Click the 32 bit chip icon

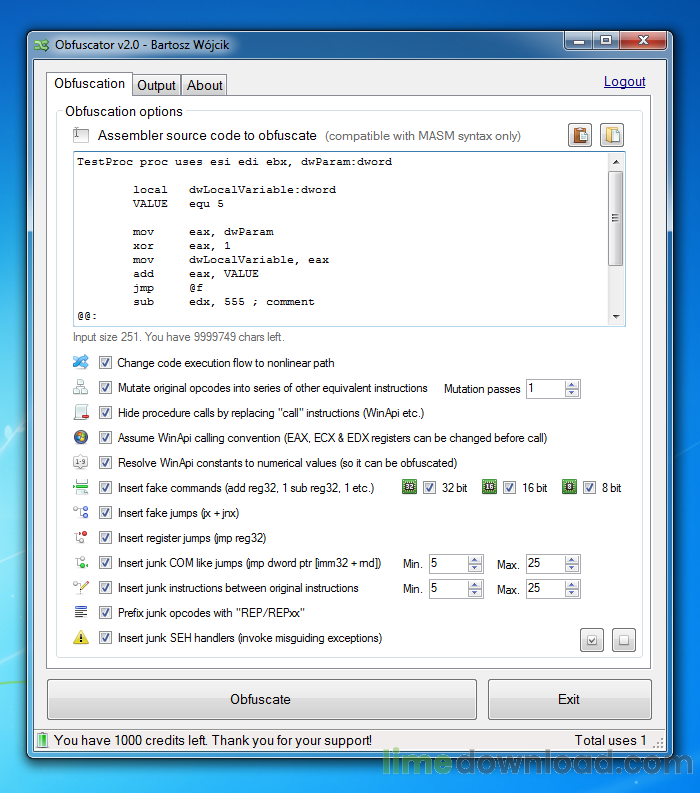pos(409,488)
